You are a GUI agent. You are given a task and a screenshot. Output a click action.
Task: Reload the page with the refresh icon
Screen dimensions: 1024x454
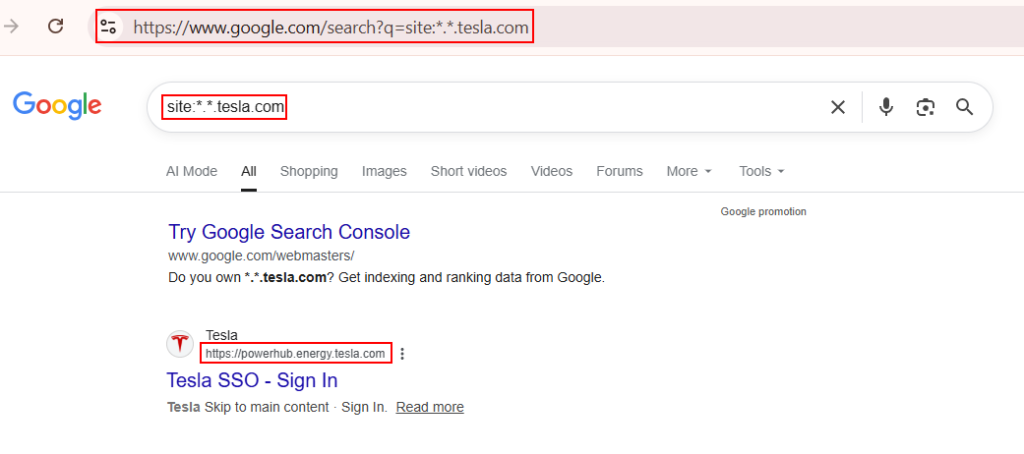tap(56, 27)
